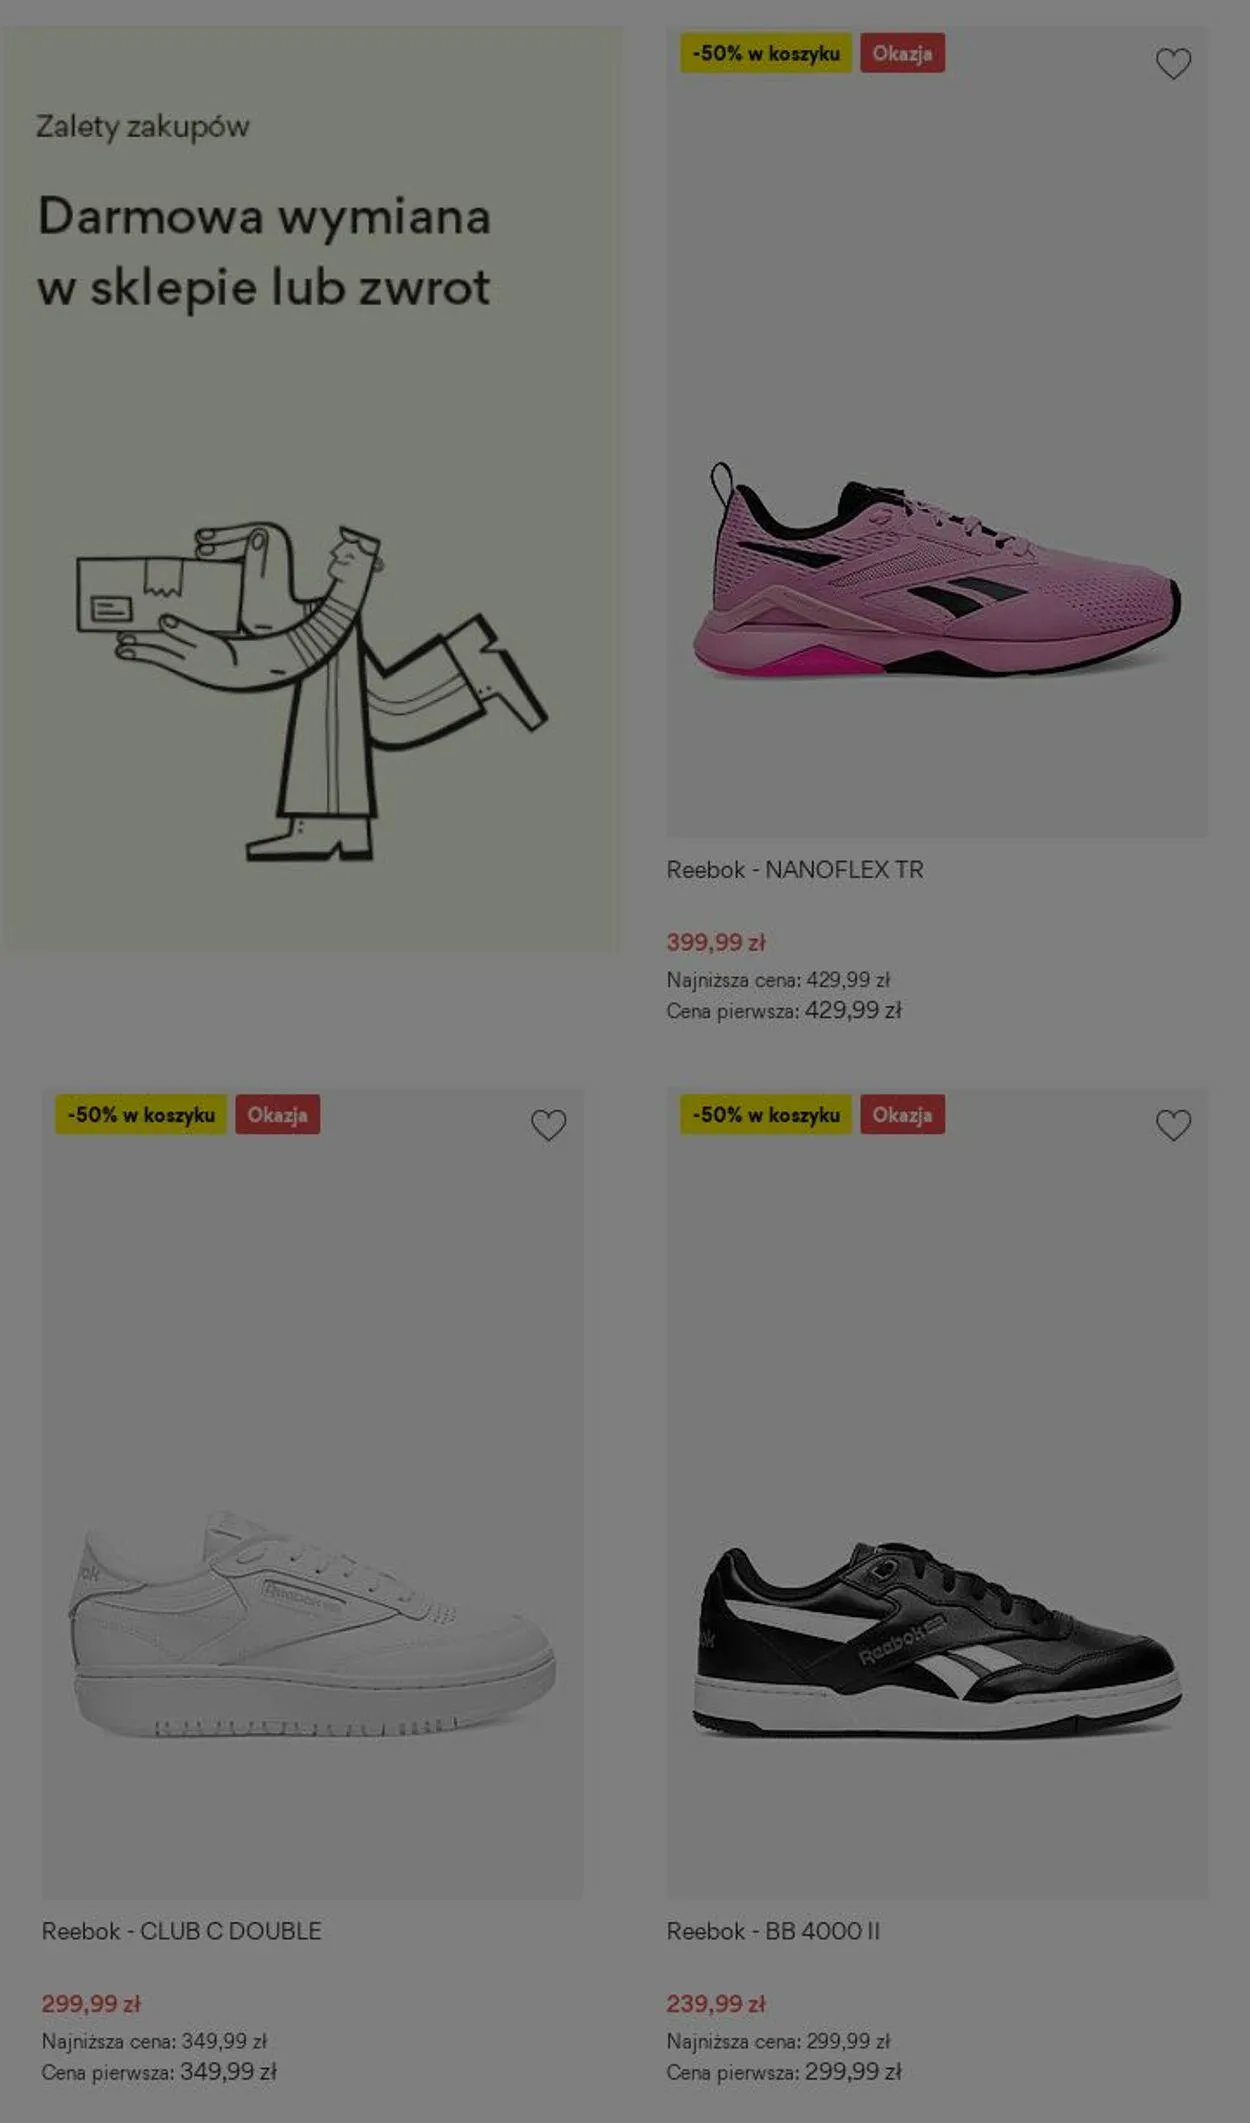Click the Reebok - CLUB C DOUBLE title

point(181,1931)
